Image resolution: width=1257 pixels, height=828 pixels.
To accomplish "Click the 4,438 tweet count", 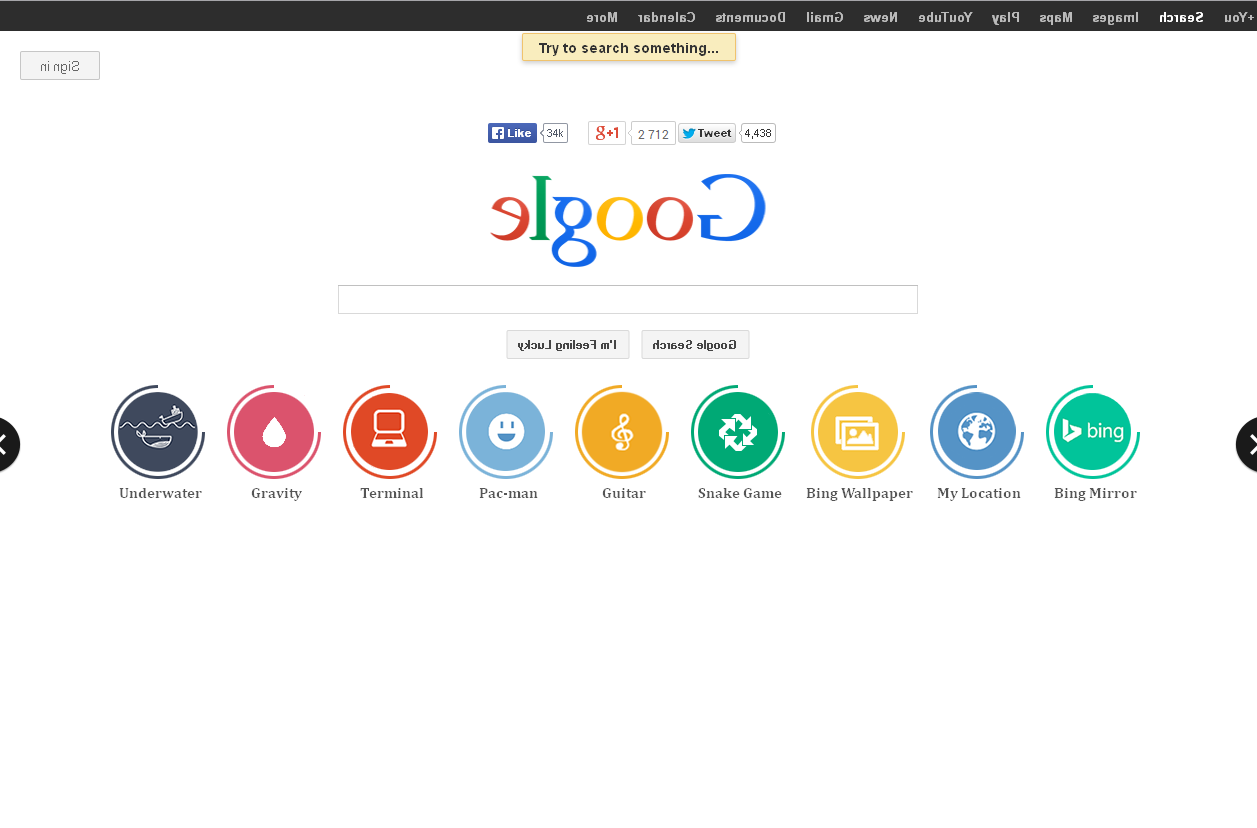I will pos(758,133).
